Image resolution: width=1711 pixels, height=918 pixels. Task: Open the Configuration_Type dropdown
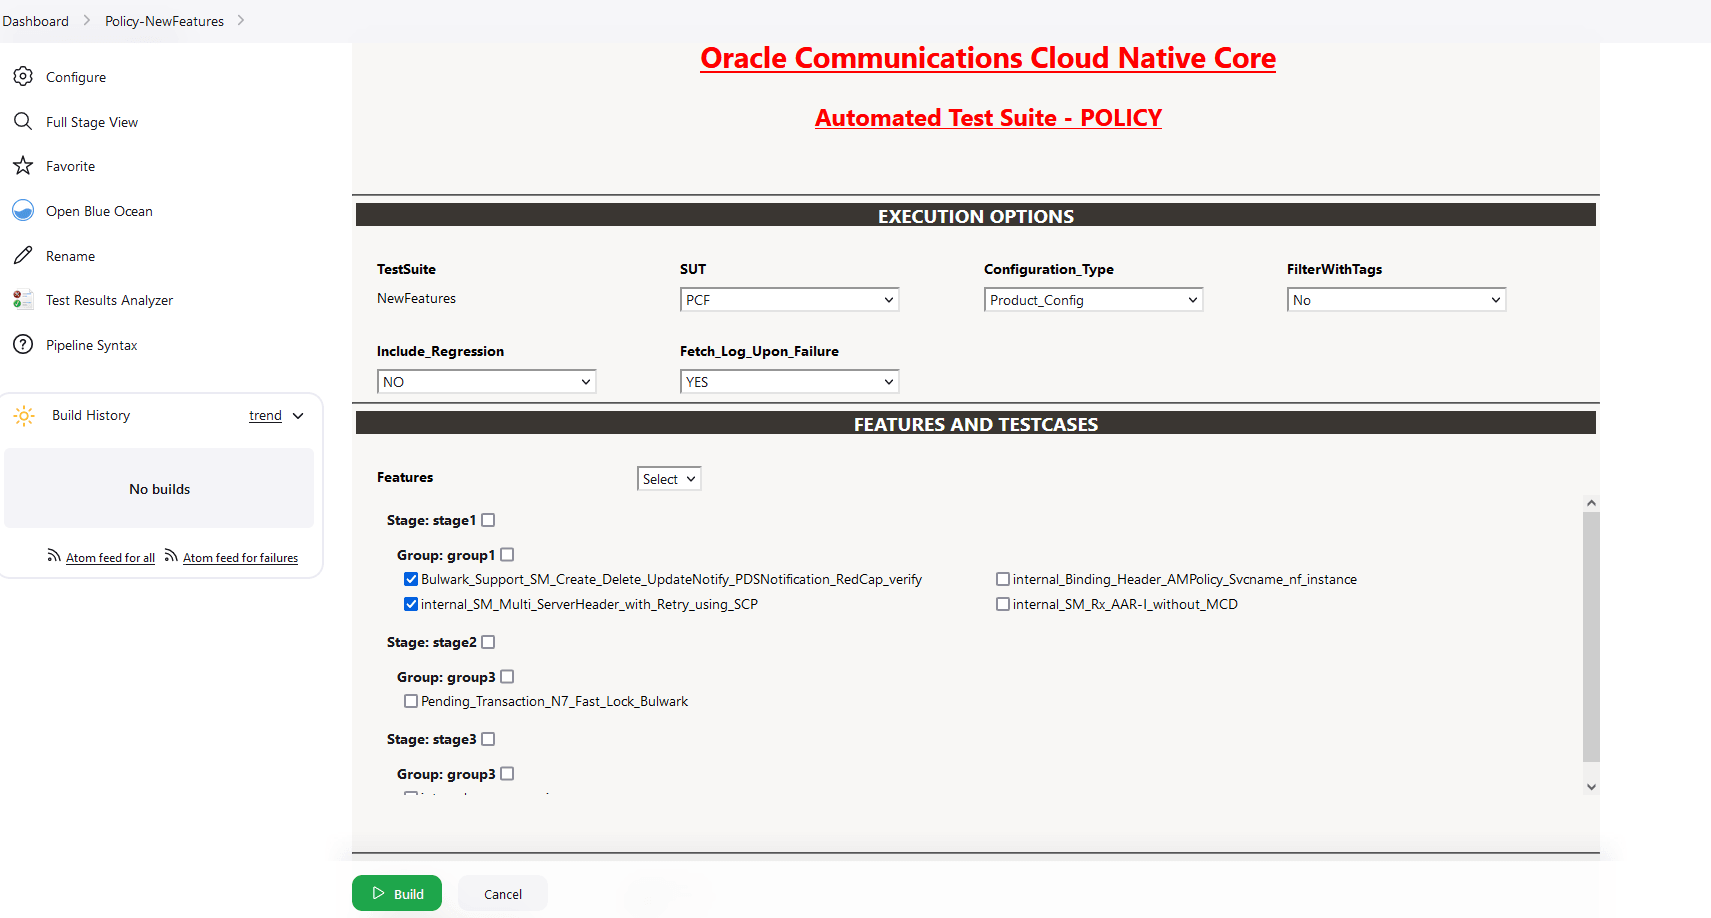pos(1093,300)
